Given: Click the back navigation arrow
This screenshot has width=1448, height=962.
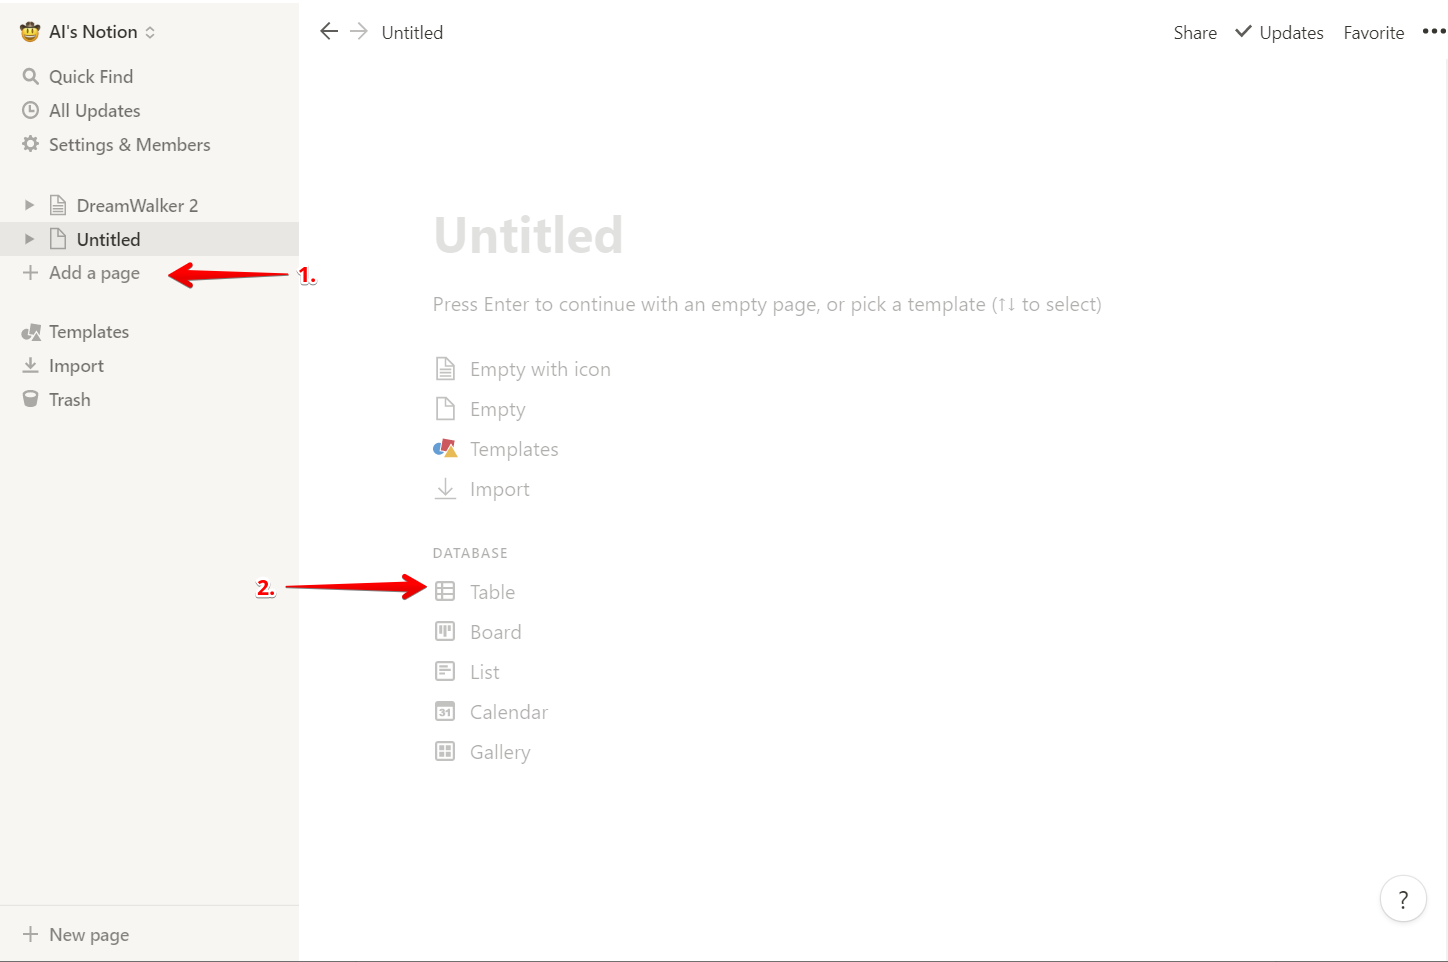Looking at the screenshot, I should click(x=328, y=31).
